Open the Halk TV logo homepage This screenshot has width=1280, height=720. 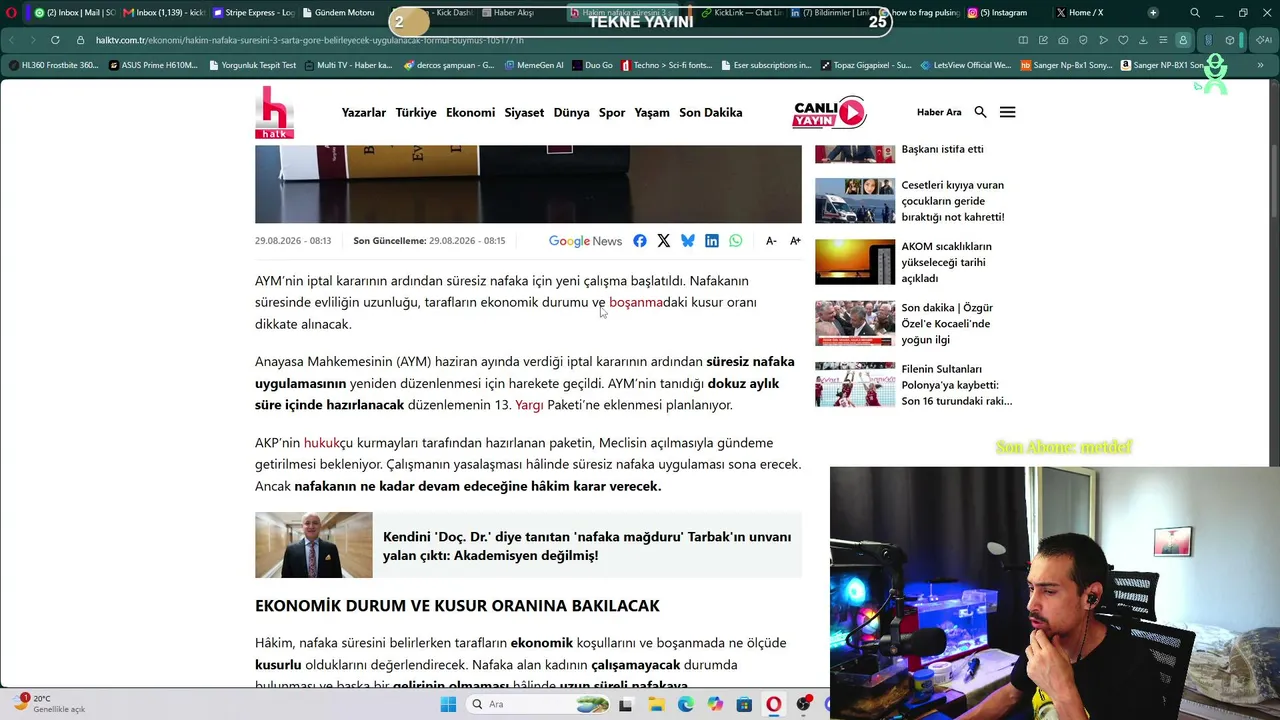pyautogui.click(x=274, y=112)
